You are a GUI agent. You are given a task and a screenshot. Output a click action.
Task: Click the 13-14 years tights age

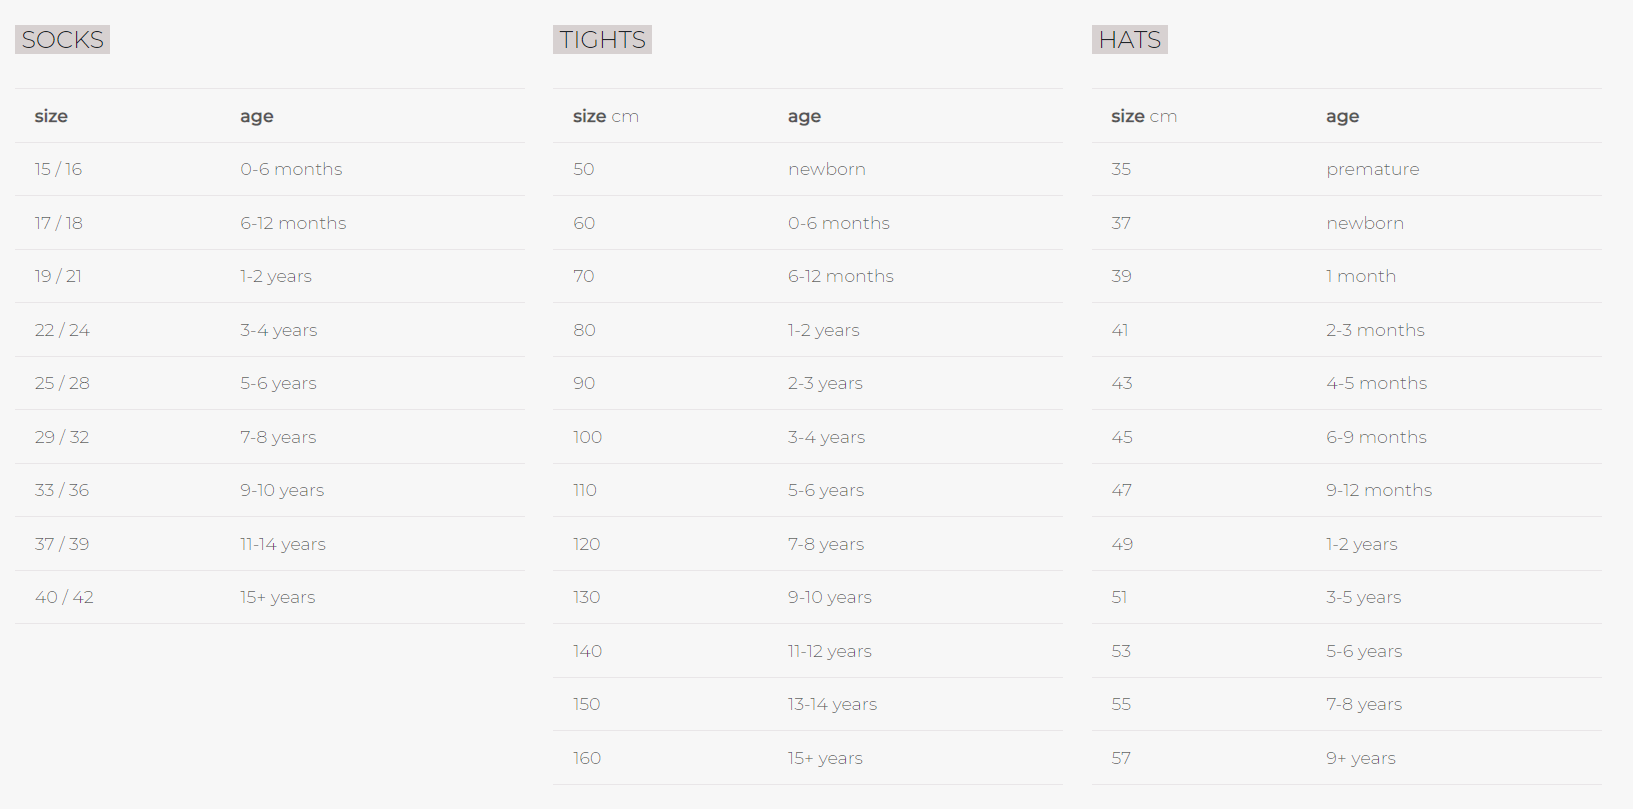(x=832, y=704)
